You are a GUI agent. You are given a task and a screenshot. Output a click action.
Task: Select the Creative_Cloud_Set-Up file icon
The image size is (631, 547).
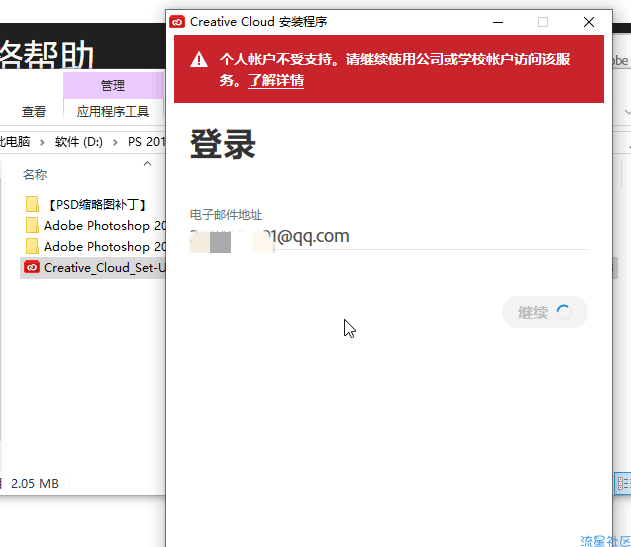click(x=32, y=267)
